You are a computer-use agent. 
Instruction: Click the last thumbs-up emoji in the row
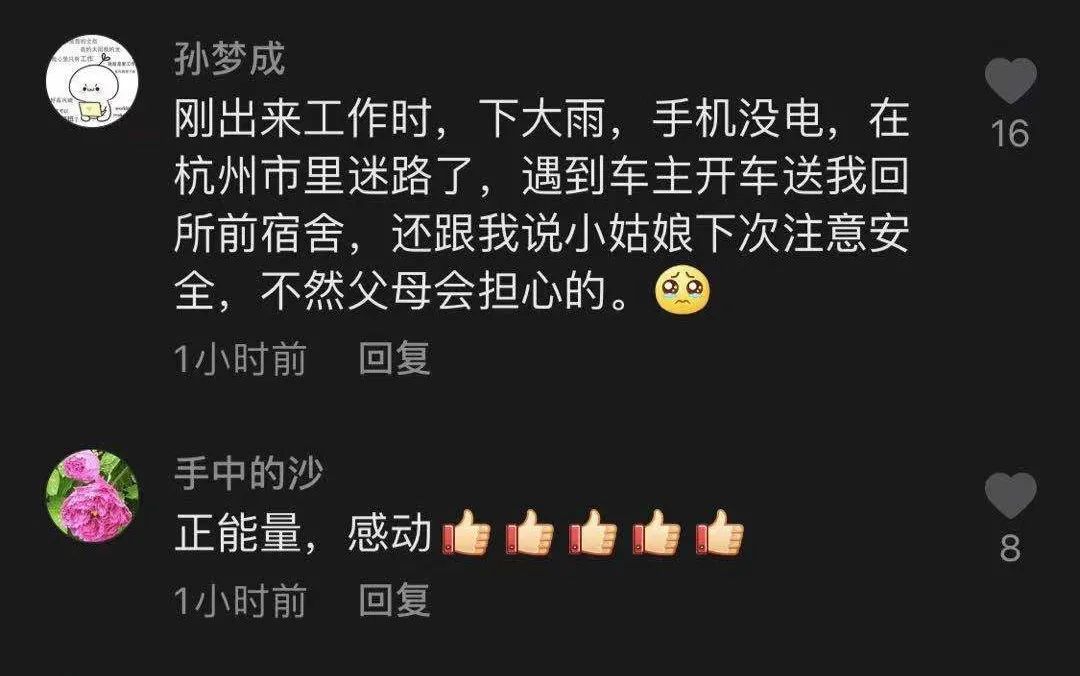pos(720,532)
